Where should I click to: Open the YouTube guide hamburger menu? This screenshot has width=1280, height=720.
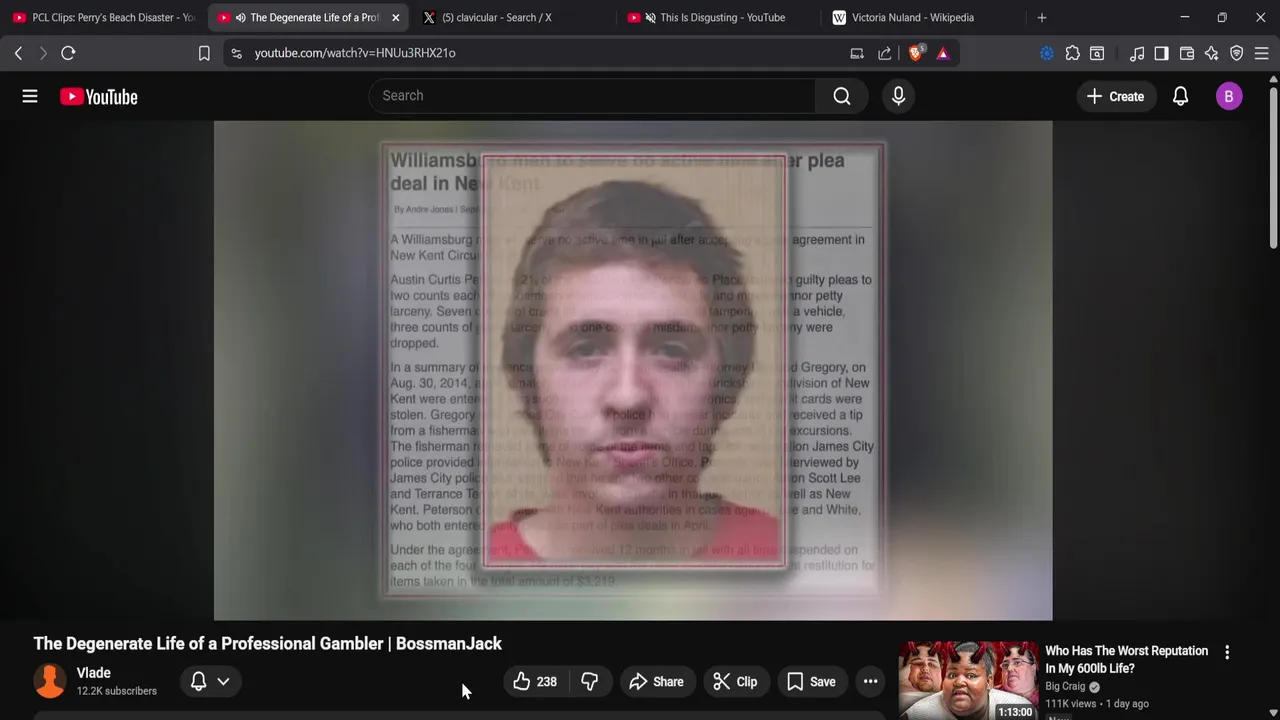click(30, 96)
